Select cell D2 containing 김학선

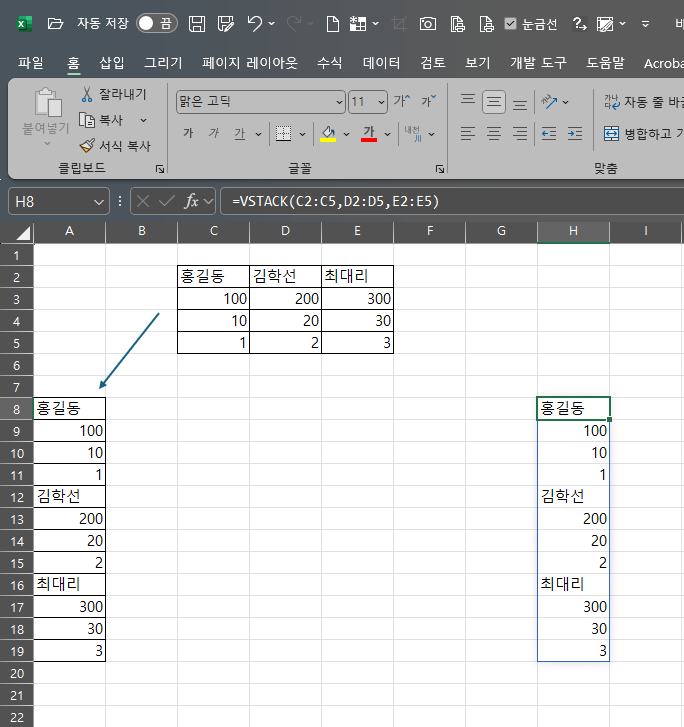coord(285,276)
